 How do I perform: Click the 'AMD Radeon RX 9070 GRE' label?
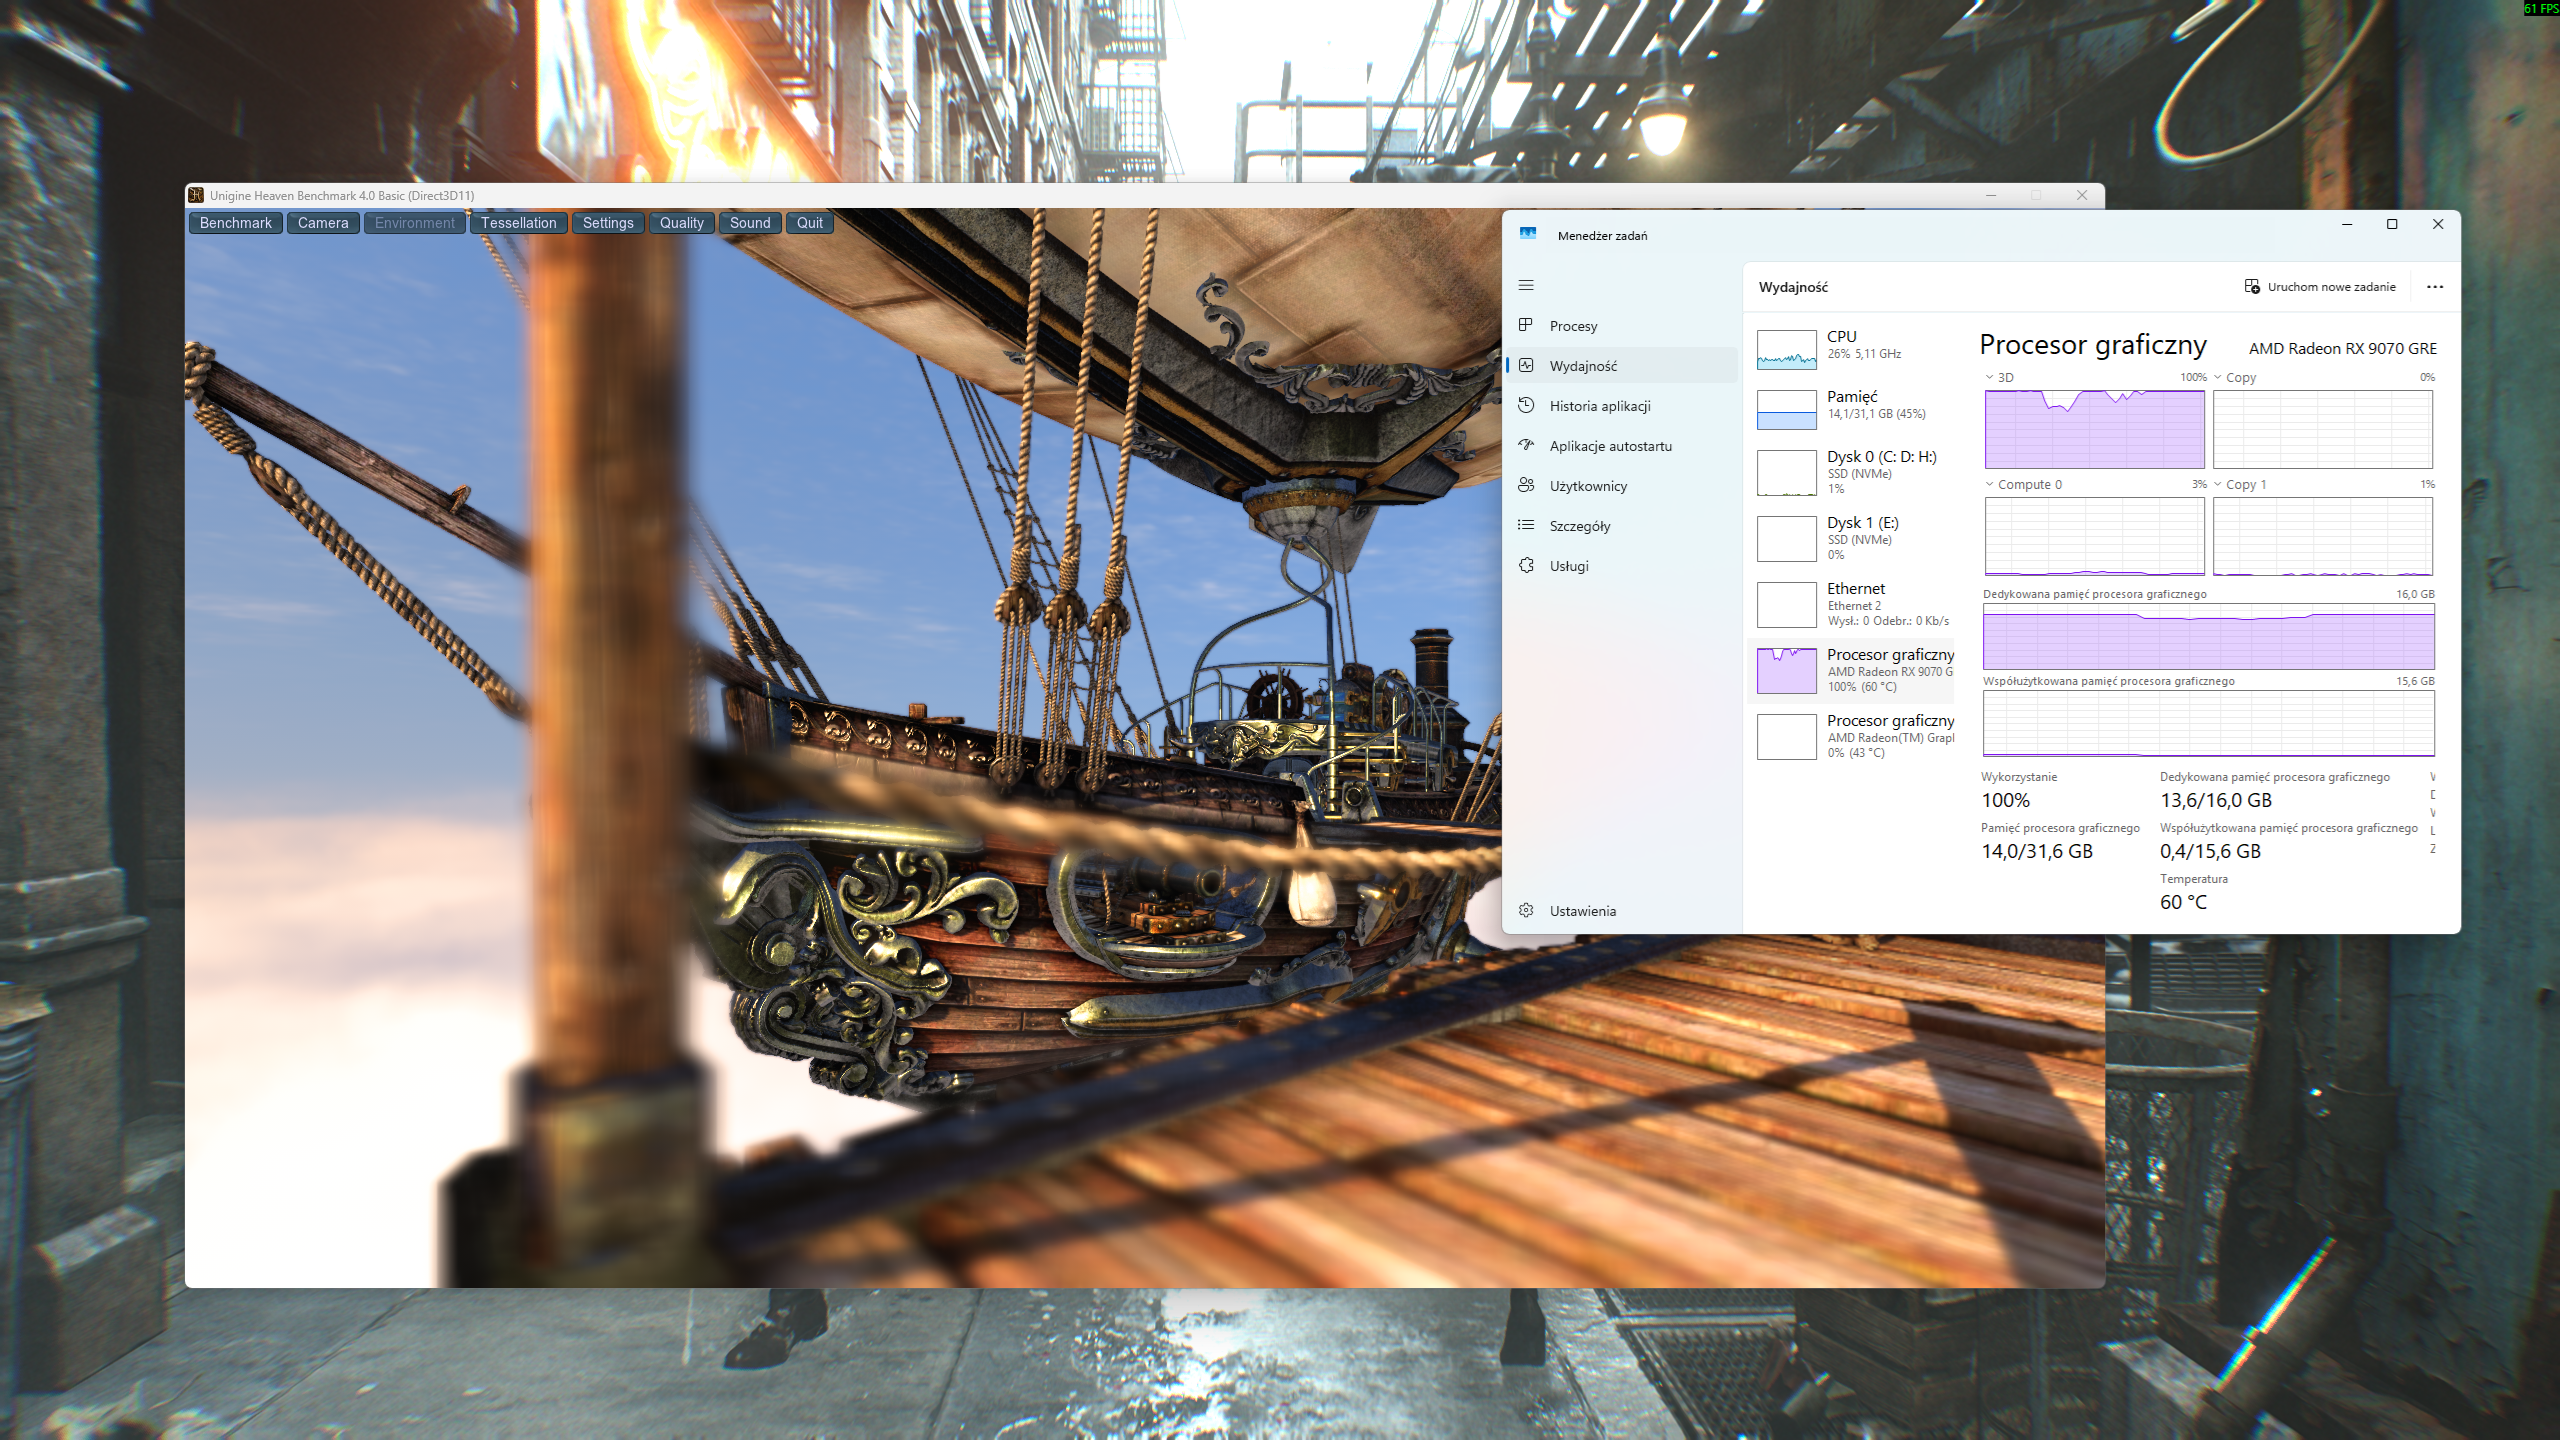tap(2343, 348)
